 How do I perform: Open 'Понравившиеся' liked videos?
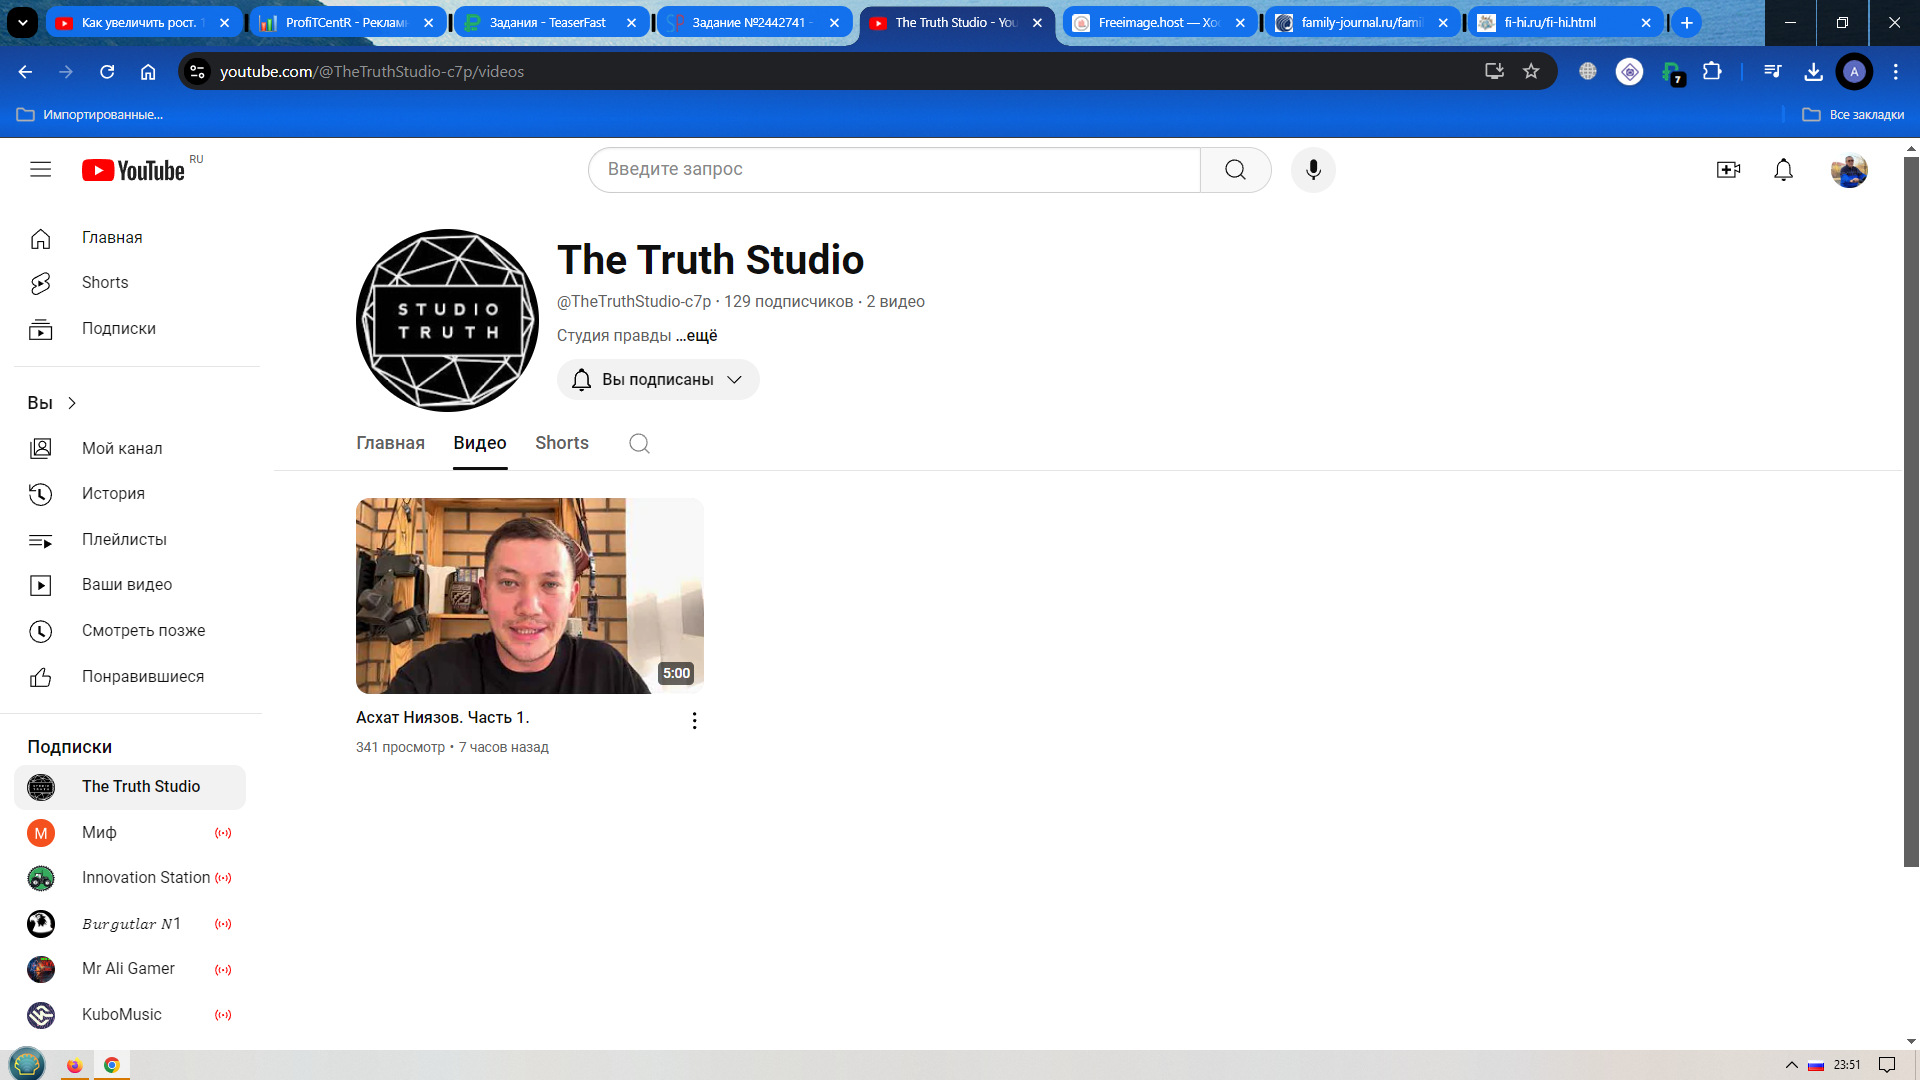tap(130, 677)
